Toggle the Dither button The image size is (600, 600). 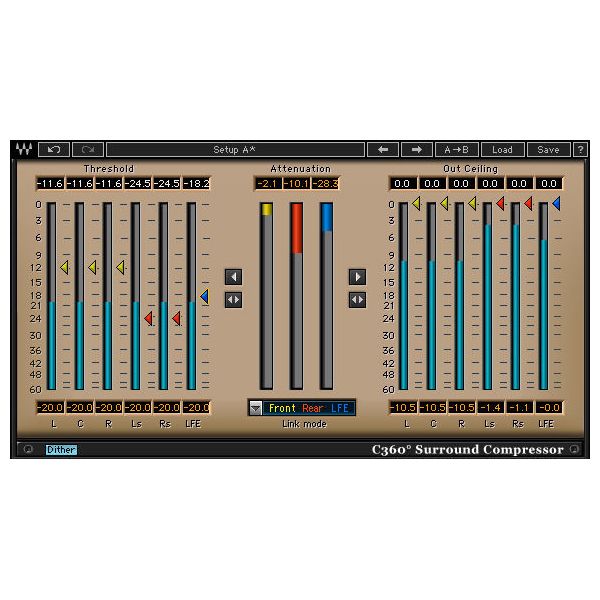point(61,450)
